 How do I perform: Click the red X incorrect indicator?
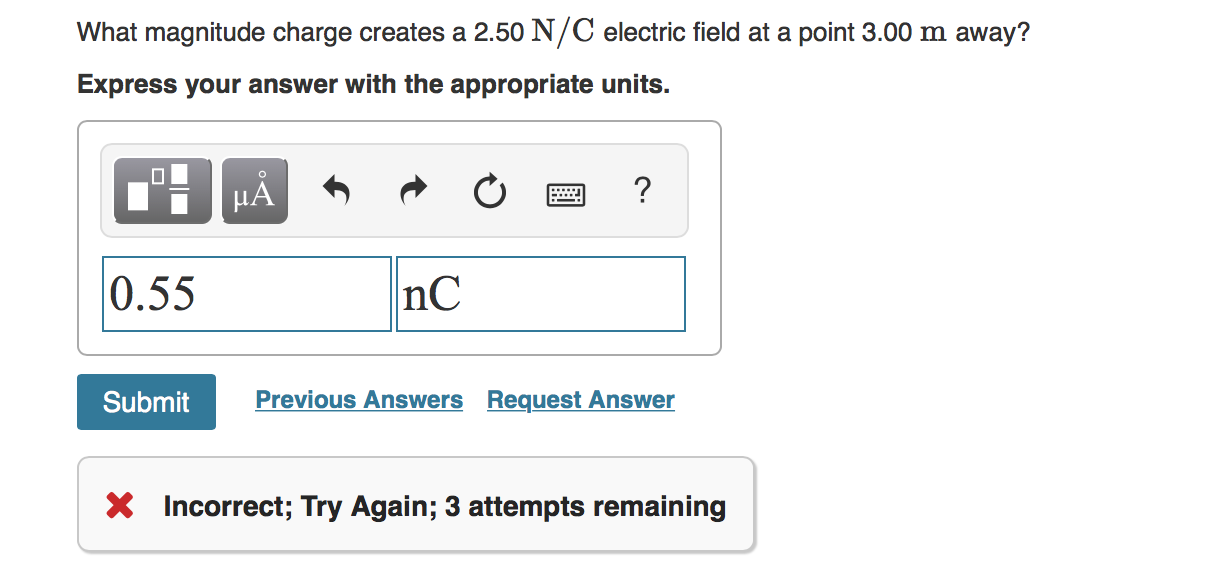pyautogui.click(x=119, y=505)
